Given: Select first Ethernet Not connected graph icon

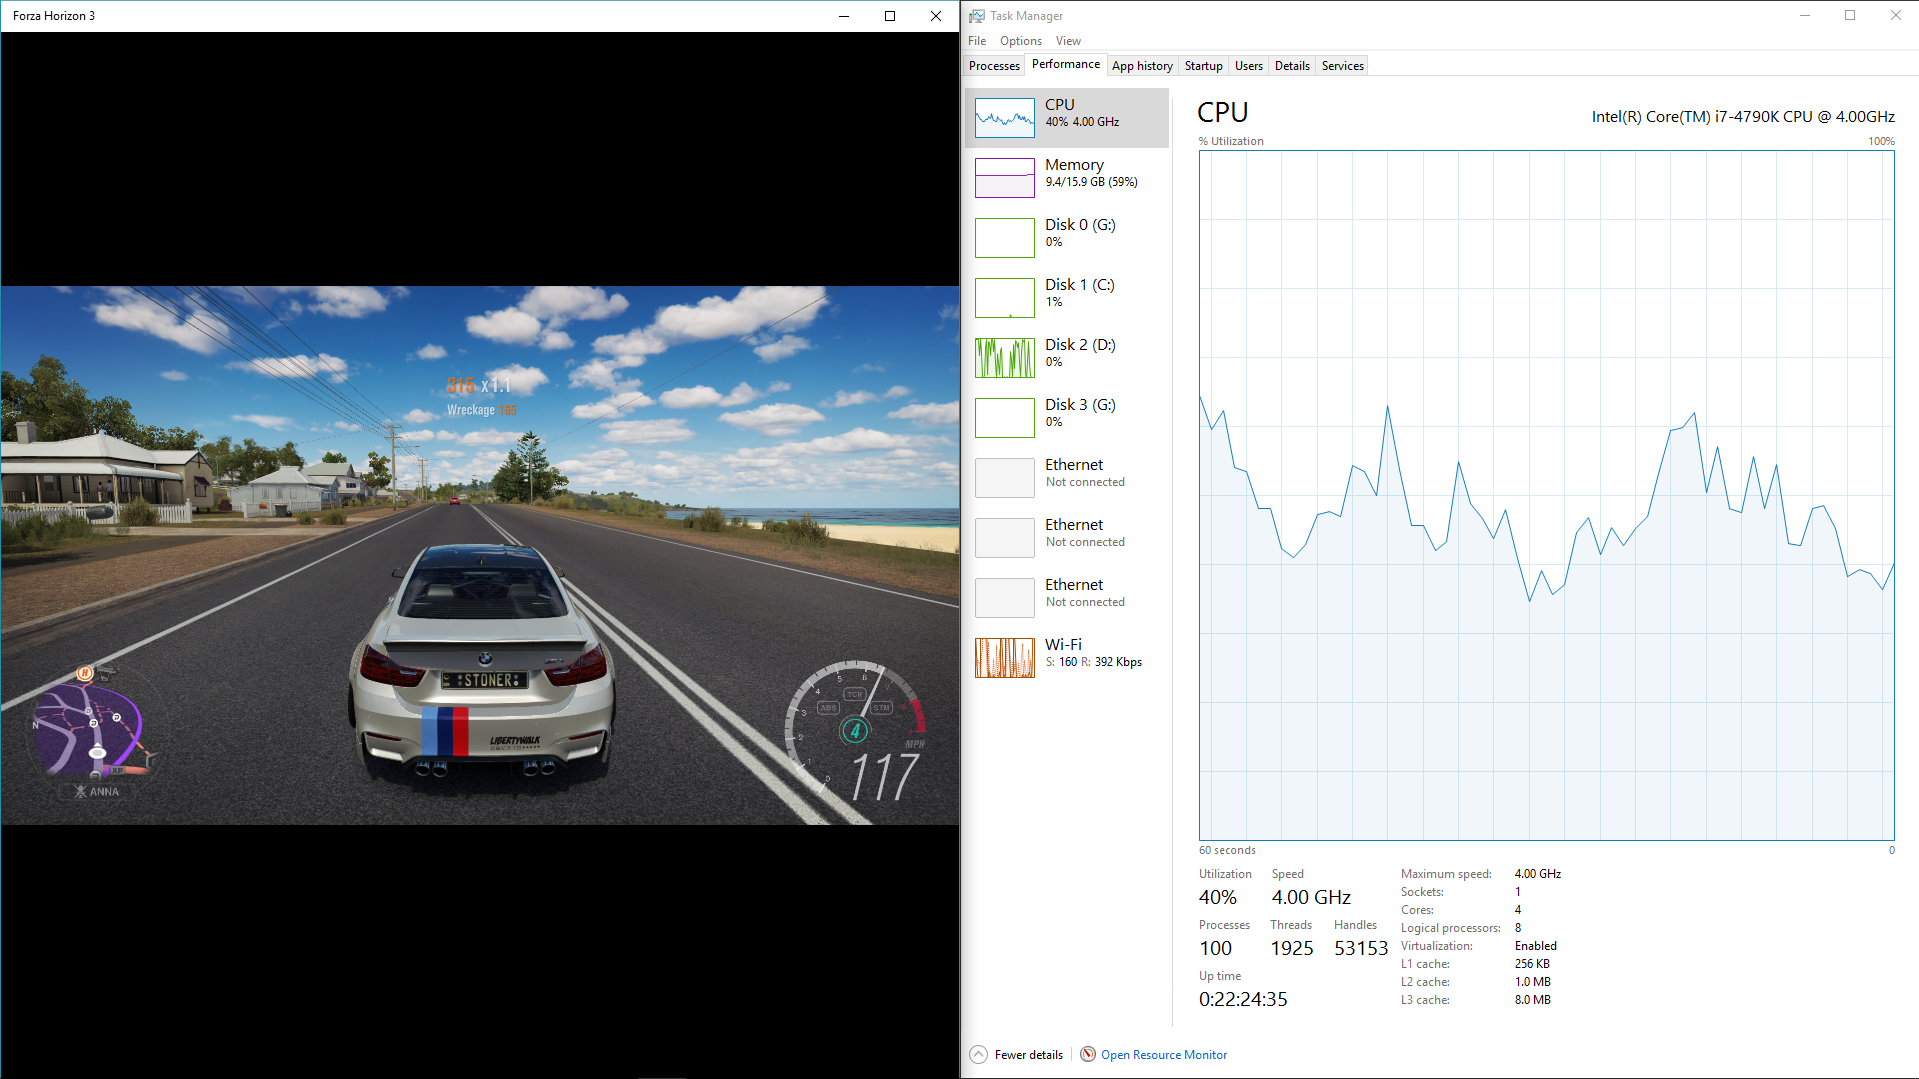Looking at the screenshot, I should 1004,478.
